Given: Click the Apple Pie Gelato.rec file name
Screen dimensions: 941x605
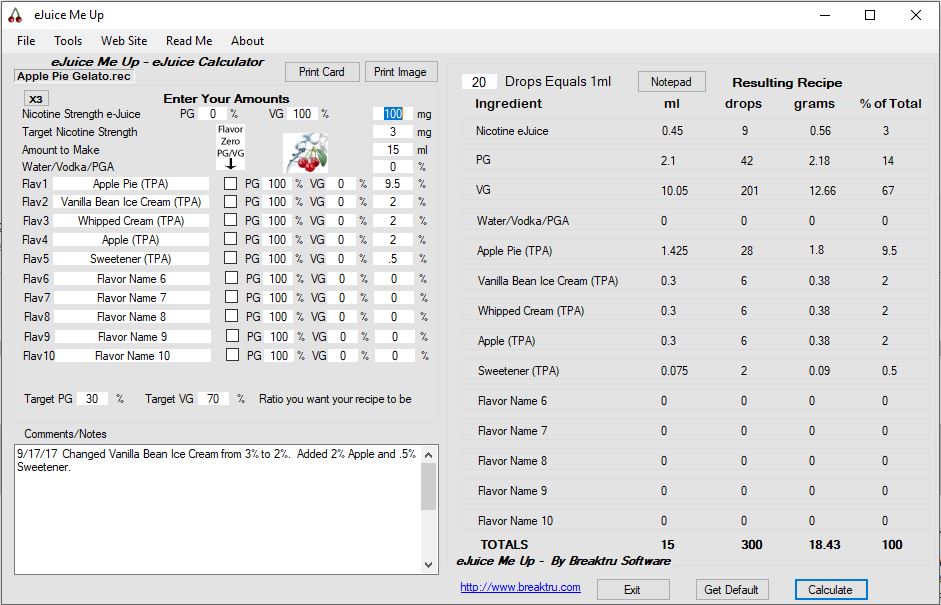Looking at the screenshot, I should pyautogui.click(x=74, y=76).
